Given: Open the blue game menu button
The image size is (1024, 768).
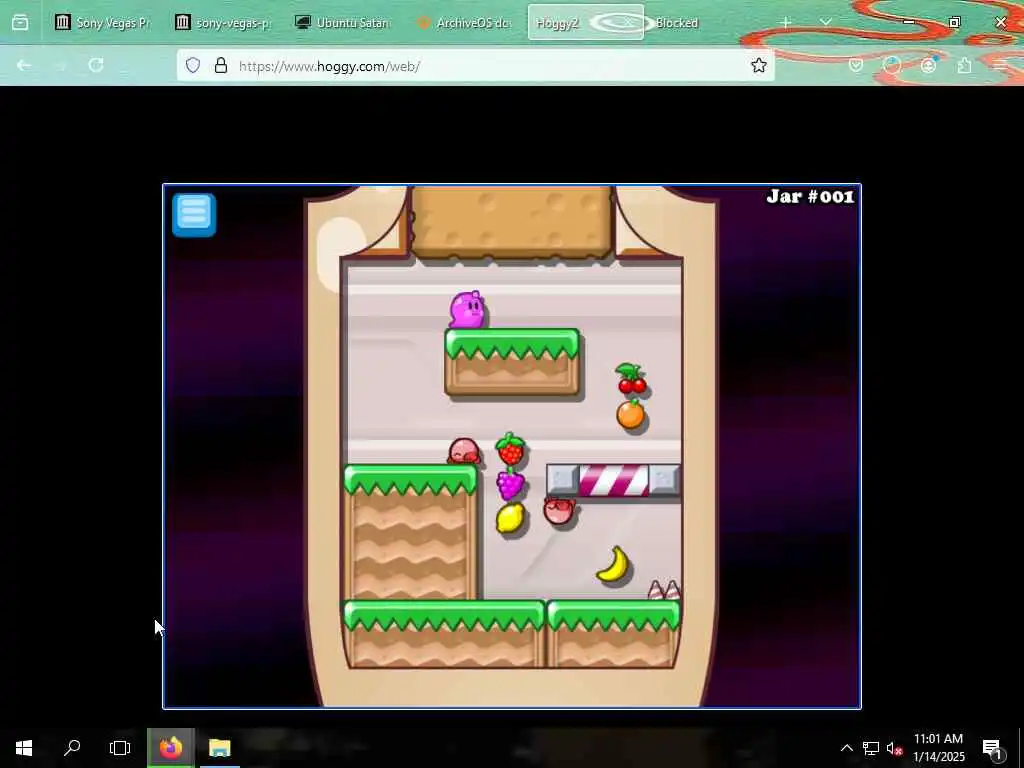Looking at the screenshot, I should (194, 215).
